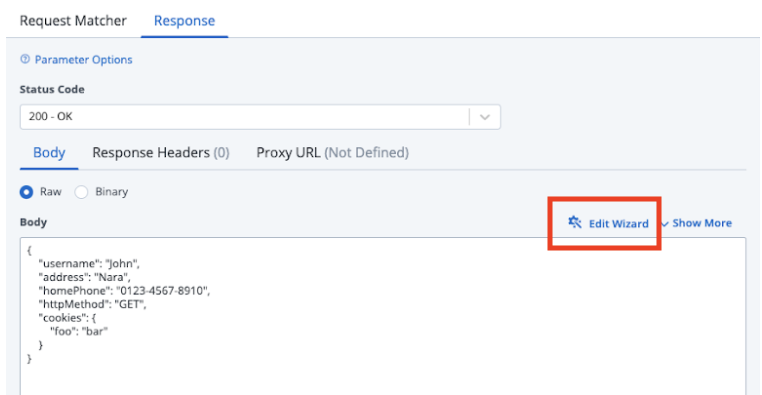Select the Response tab
Viewport: 762px width, 395px height.
coord(184,20)
